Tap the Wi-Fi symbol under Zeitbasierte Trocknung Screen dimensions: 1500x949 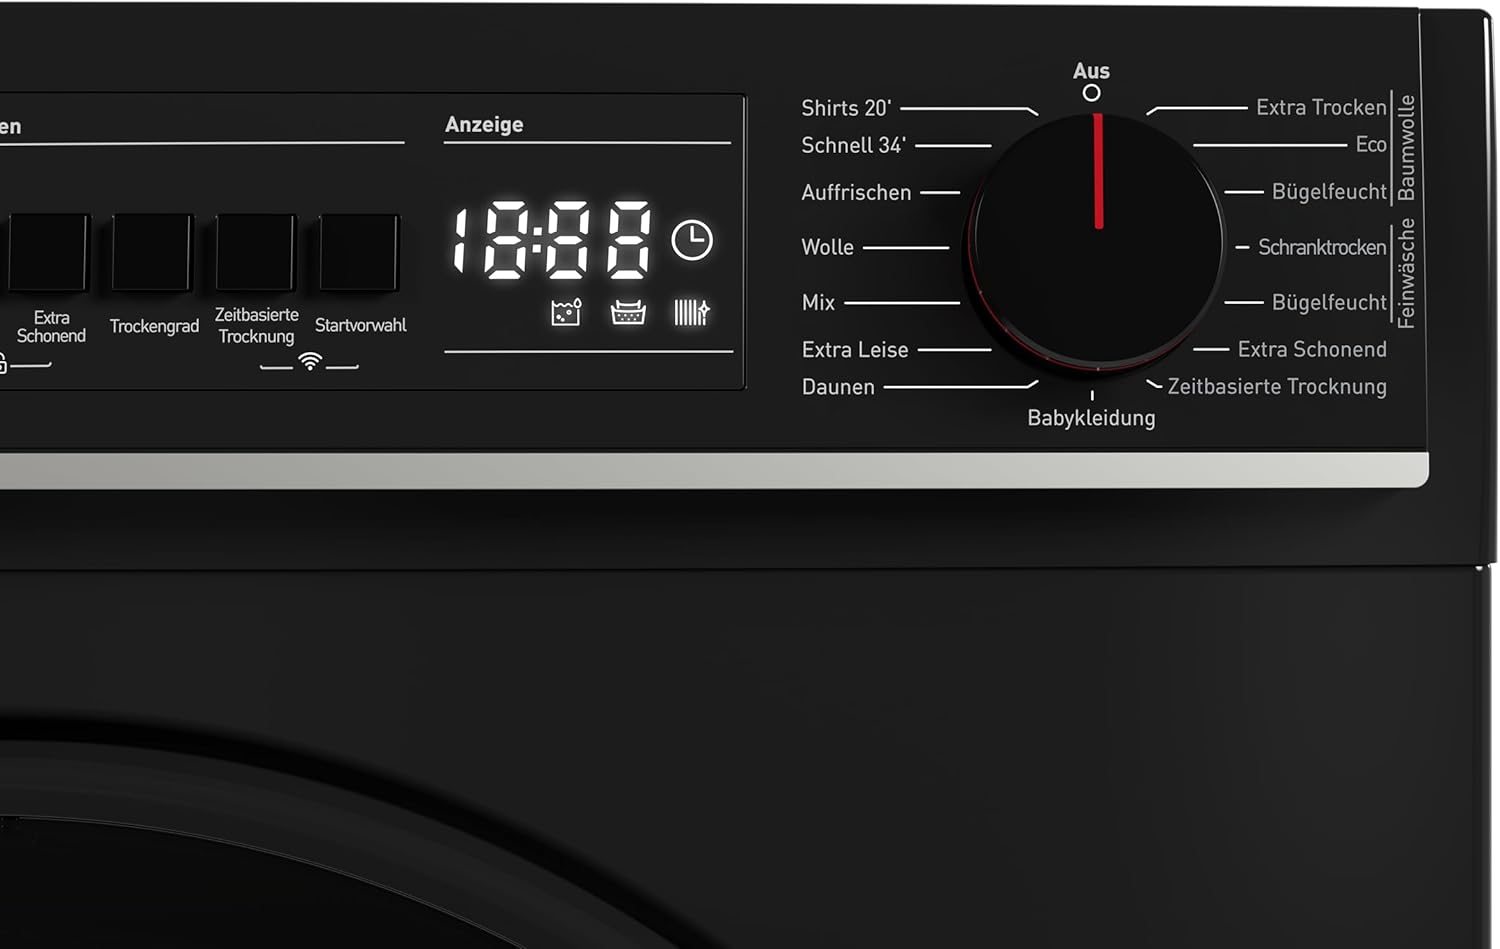point(310,361)
